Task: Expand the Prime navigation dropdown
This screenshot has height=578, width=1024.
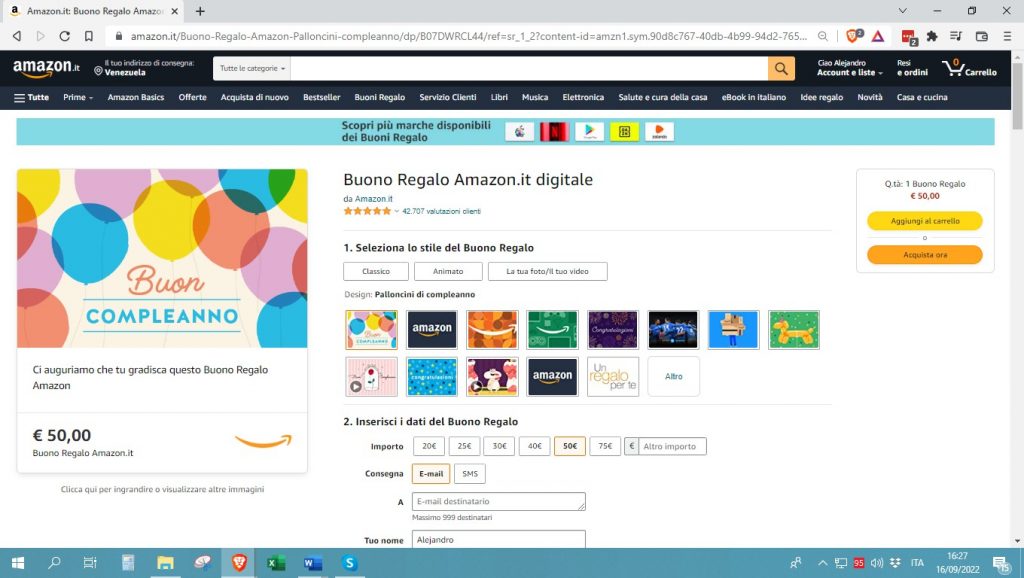Action: [x=77, y=97]
